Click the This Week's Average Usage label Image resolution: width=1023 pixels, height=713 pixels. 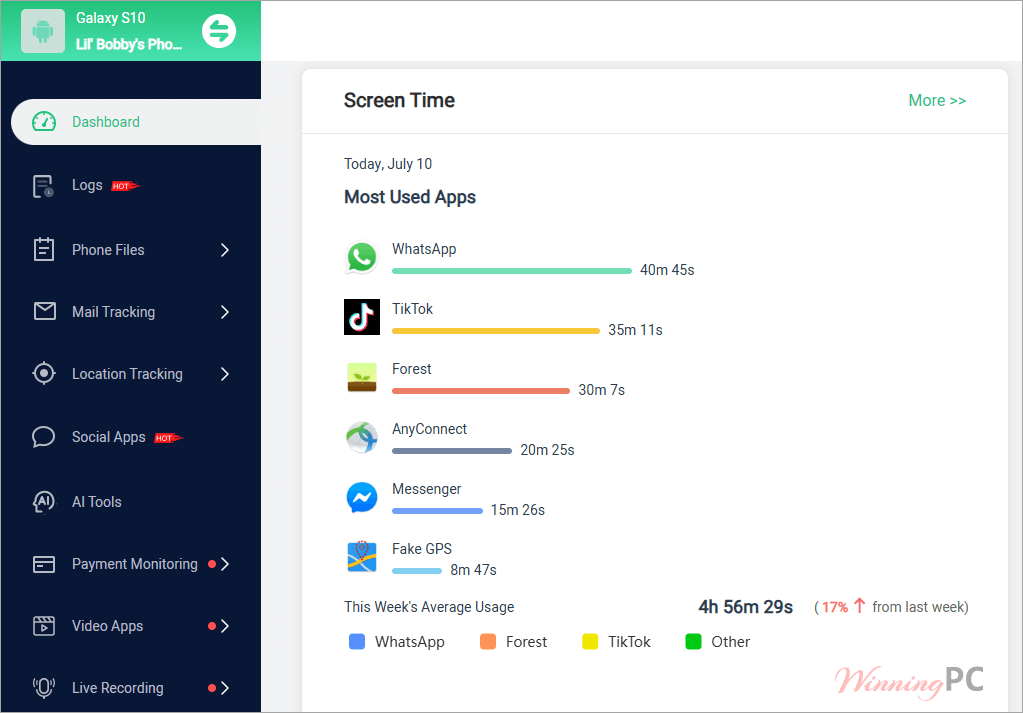coord(429,607)
